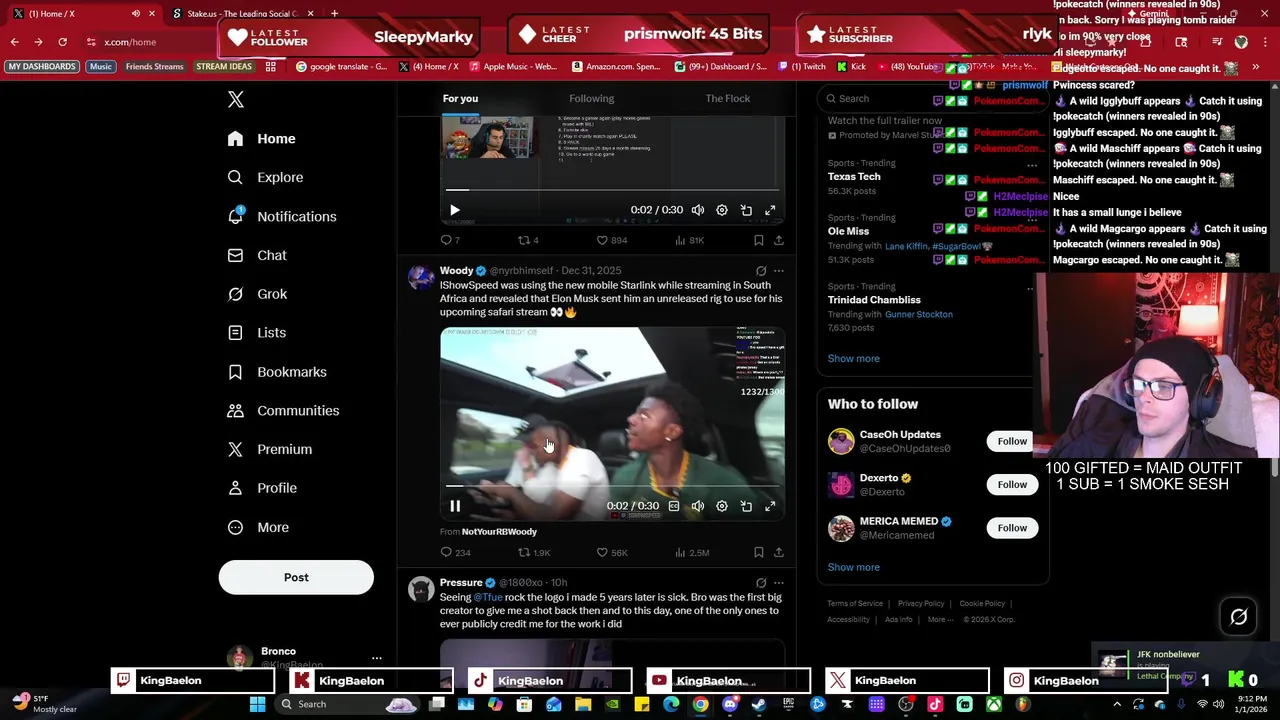The image size is (1280, 720).
Task: Open Chat in the sidebar
Action: click(x=257, y=255)
